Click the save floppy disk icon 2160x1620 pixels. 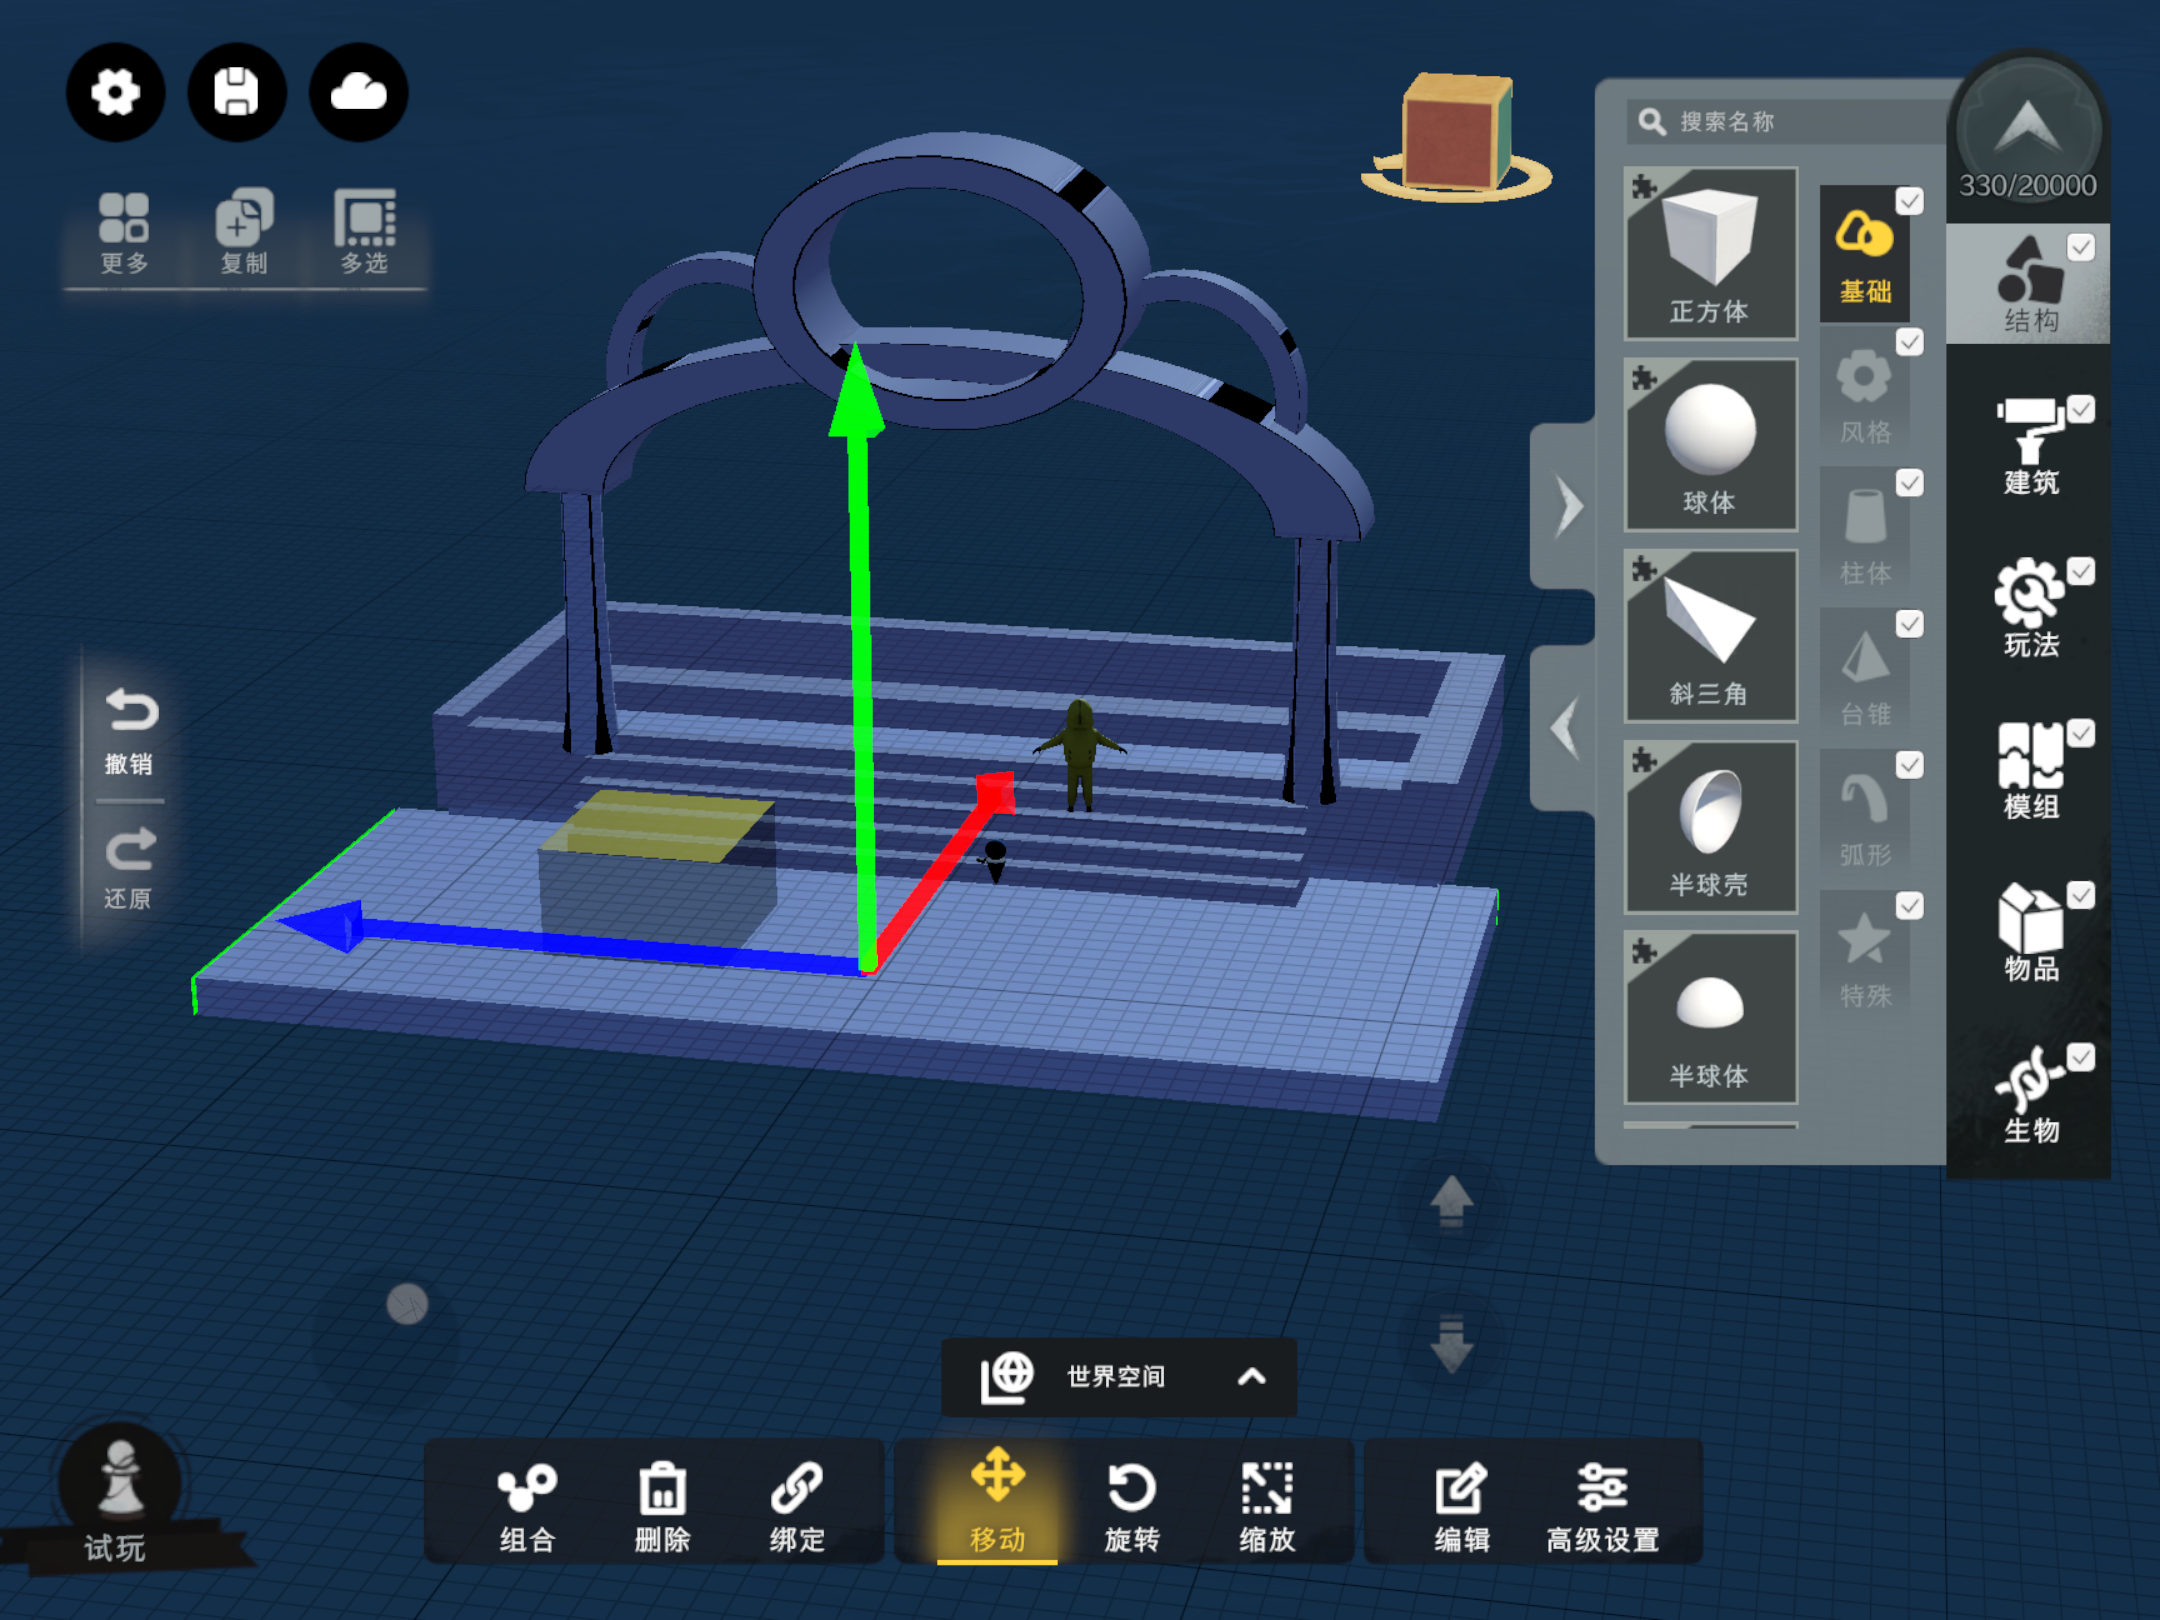point(237,92)
